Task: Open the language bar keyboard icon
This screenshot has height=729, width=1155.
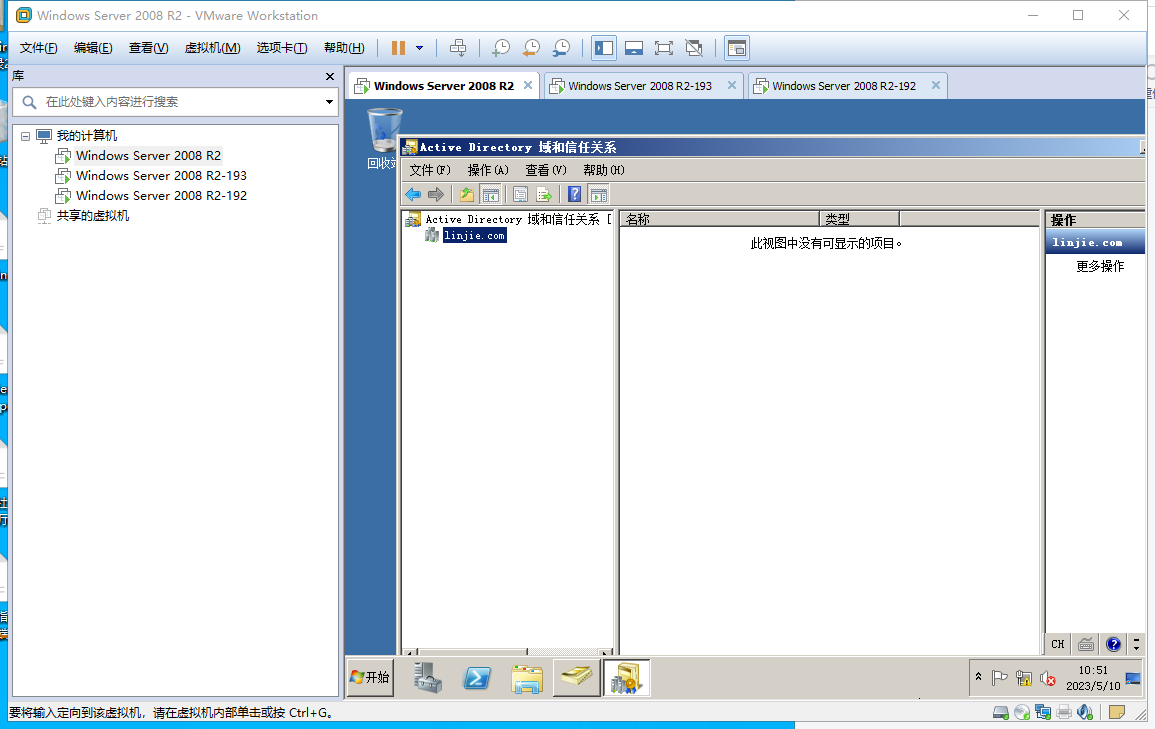Action: (1086, 644)
